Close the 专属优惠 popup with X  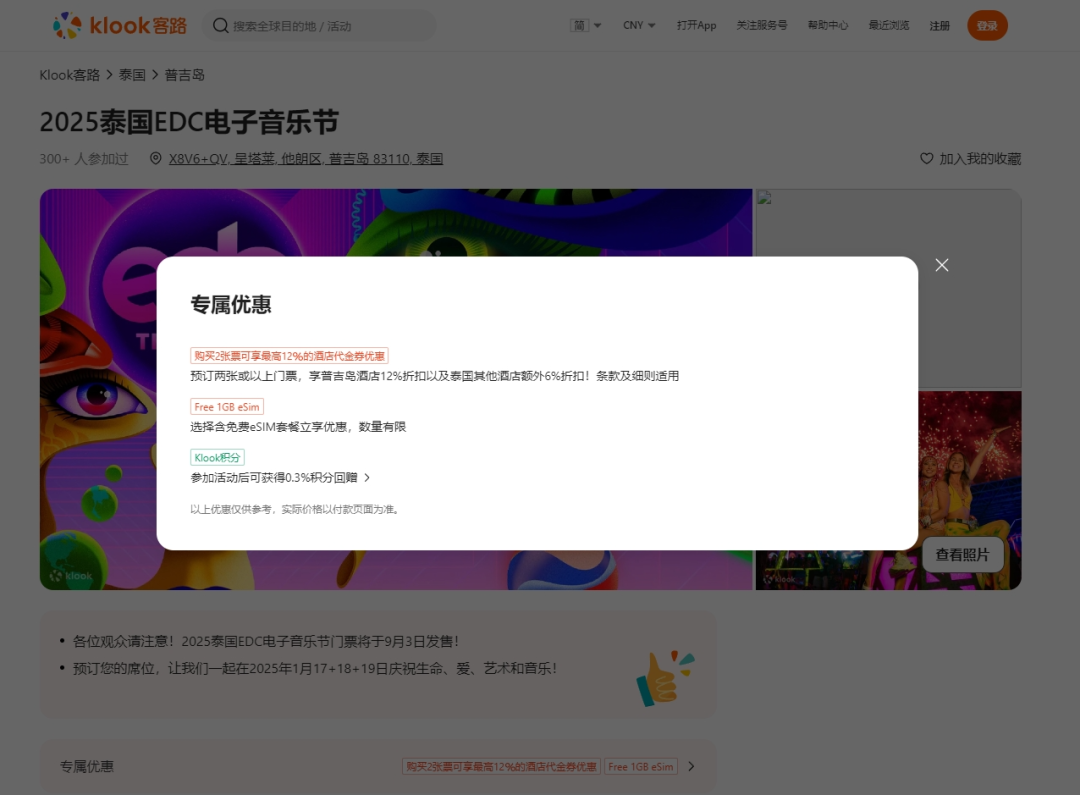click(942, 265)
